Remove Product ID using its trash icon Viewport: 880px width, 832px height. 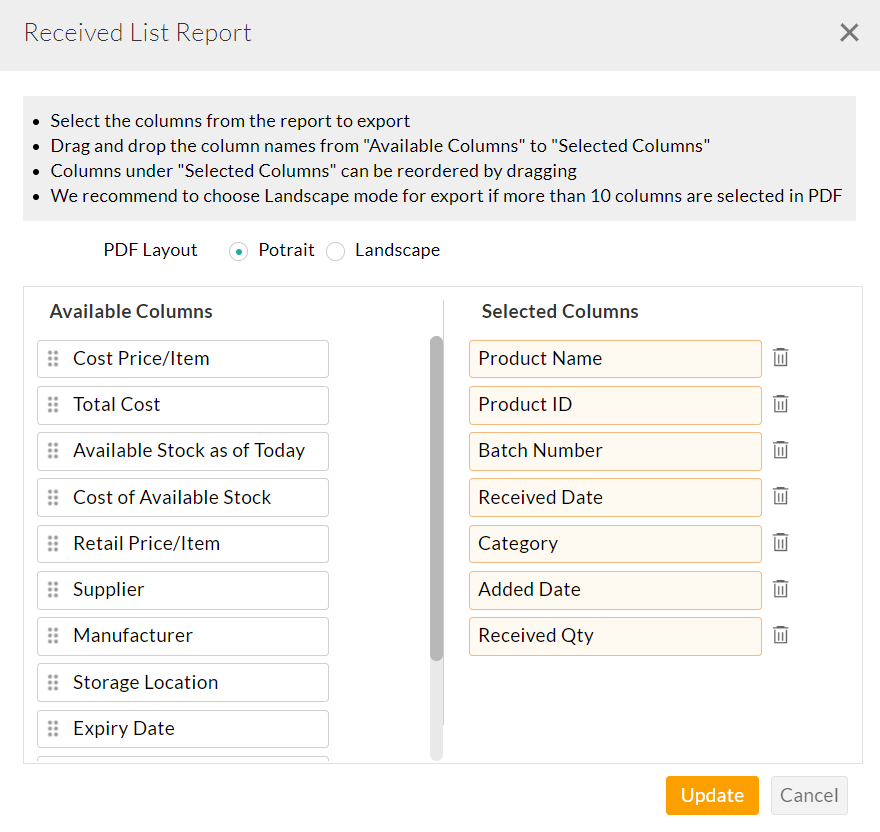(x=780, y=404)
